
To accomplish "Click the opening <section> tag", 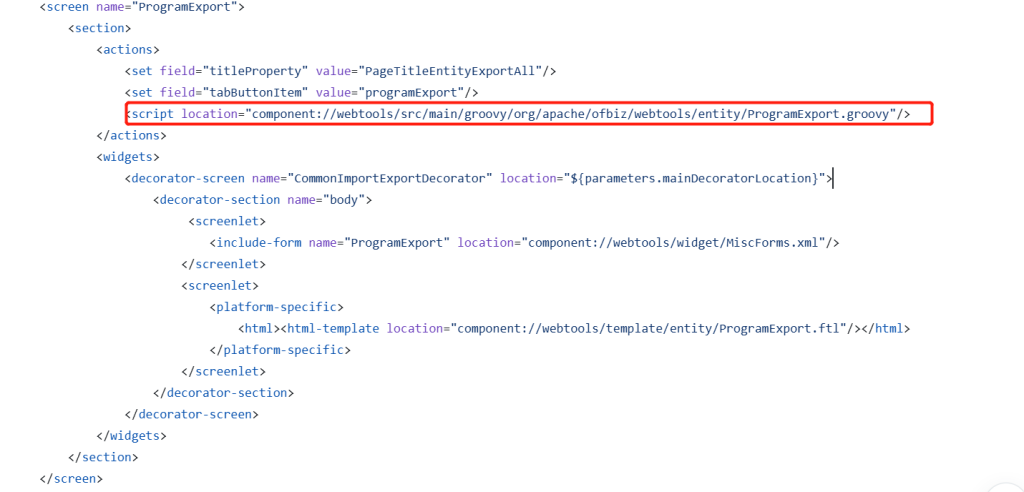I will 100,28.
